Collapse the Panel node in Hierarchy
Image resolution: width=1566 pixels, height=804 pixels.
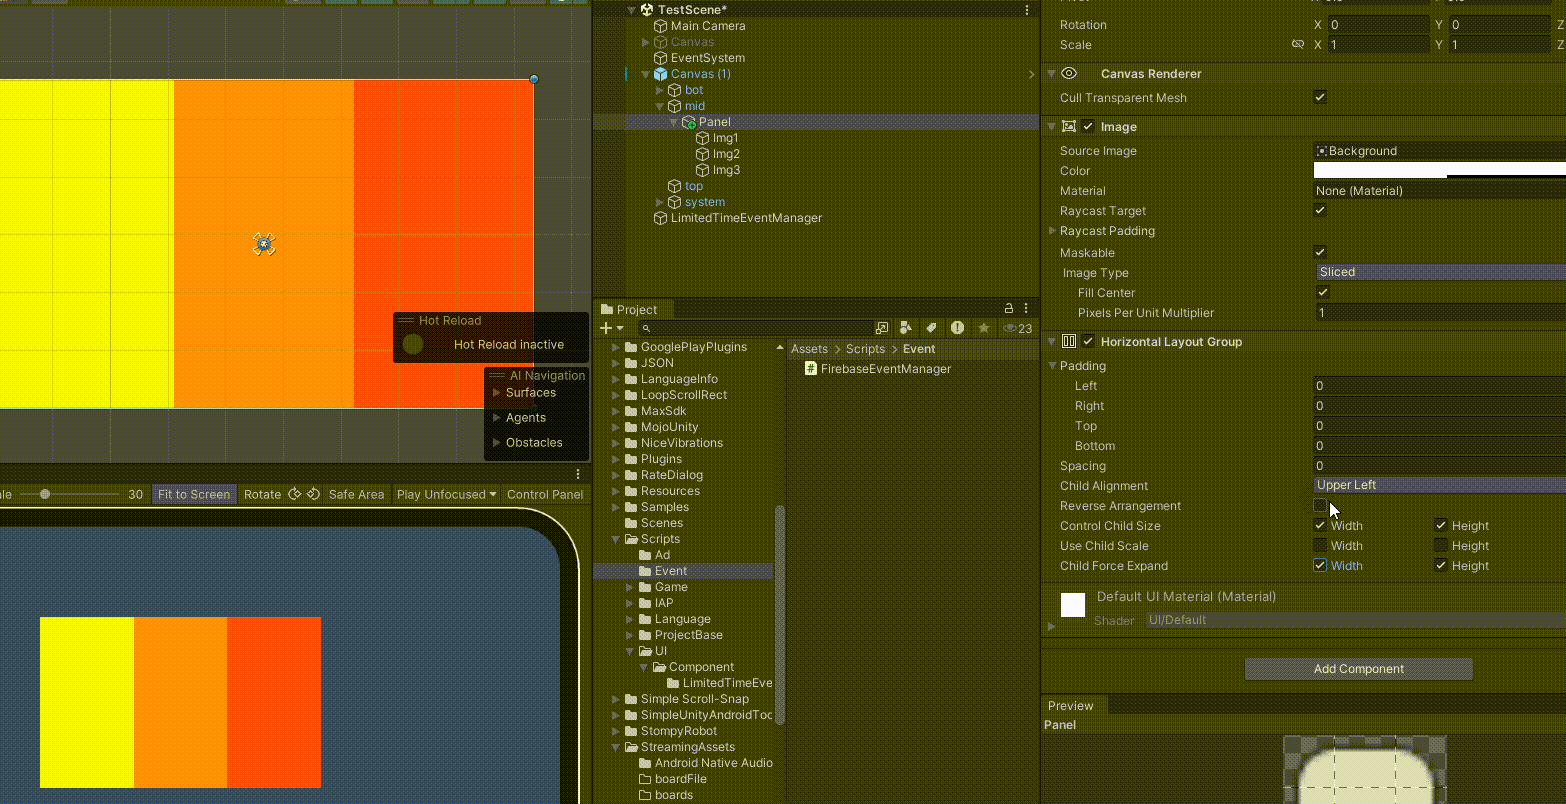pos(675,122)
